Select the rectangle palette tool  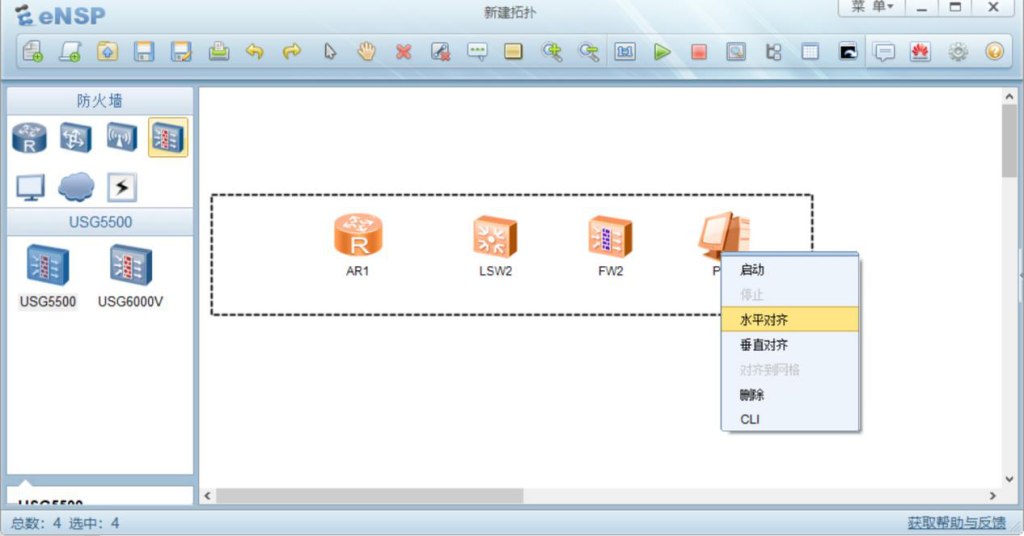[x=513, y=52]
